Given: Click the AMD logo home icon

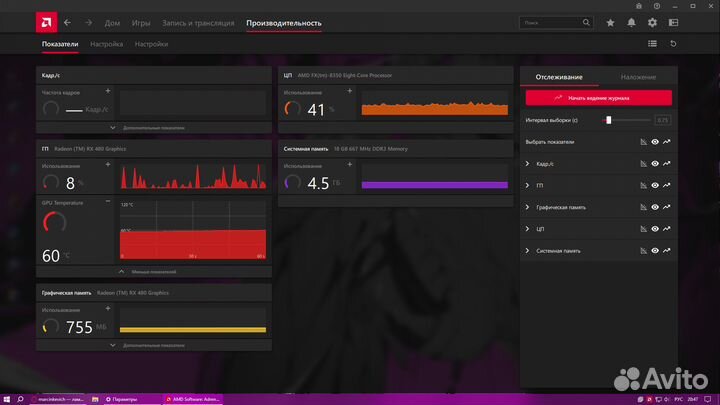Looking at the screenshot, I should [46, 22].
